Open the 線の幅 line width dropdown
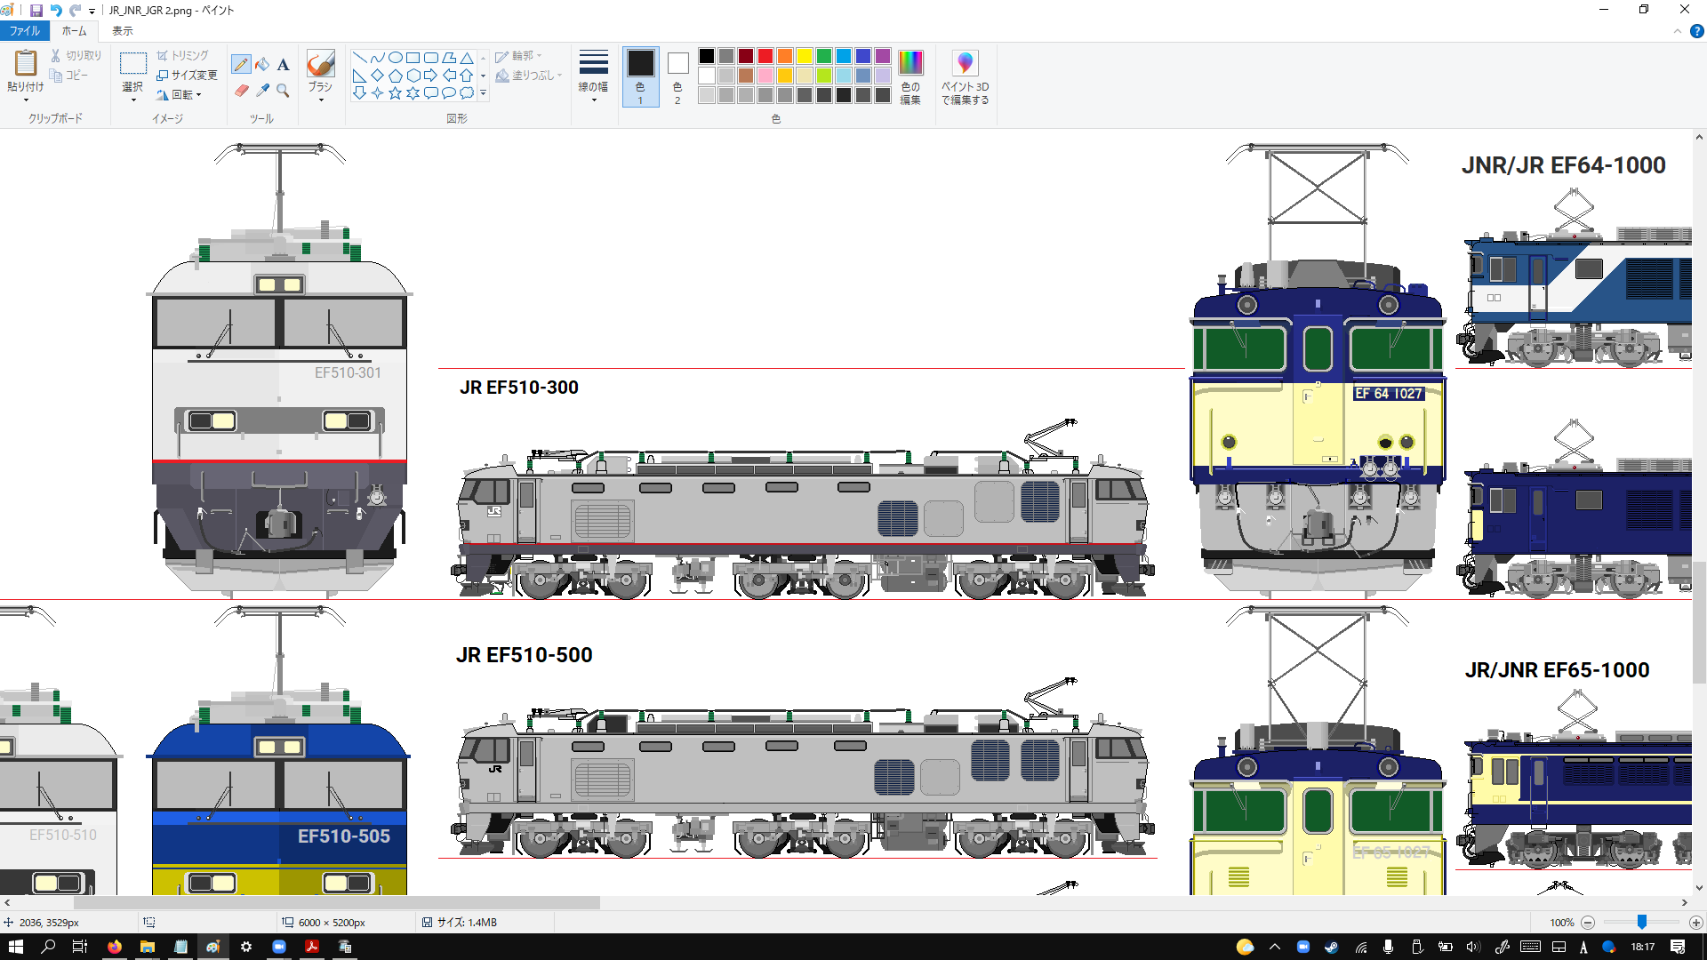 pos(593,76)
